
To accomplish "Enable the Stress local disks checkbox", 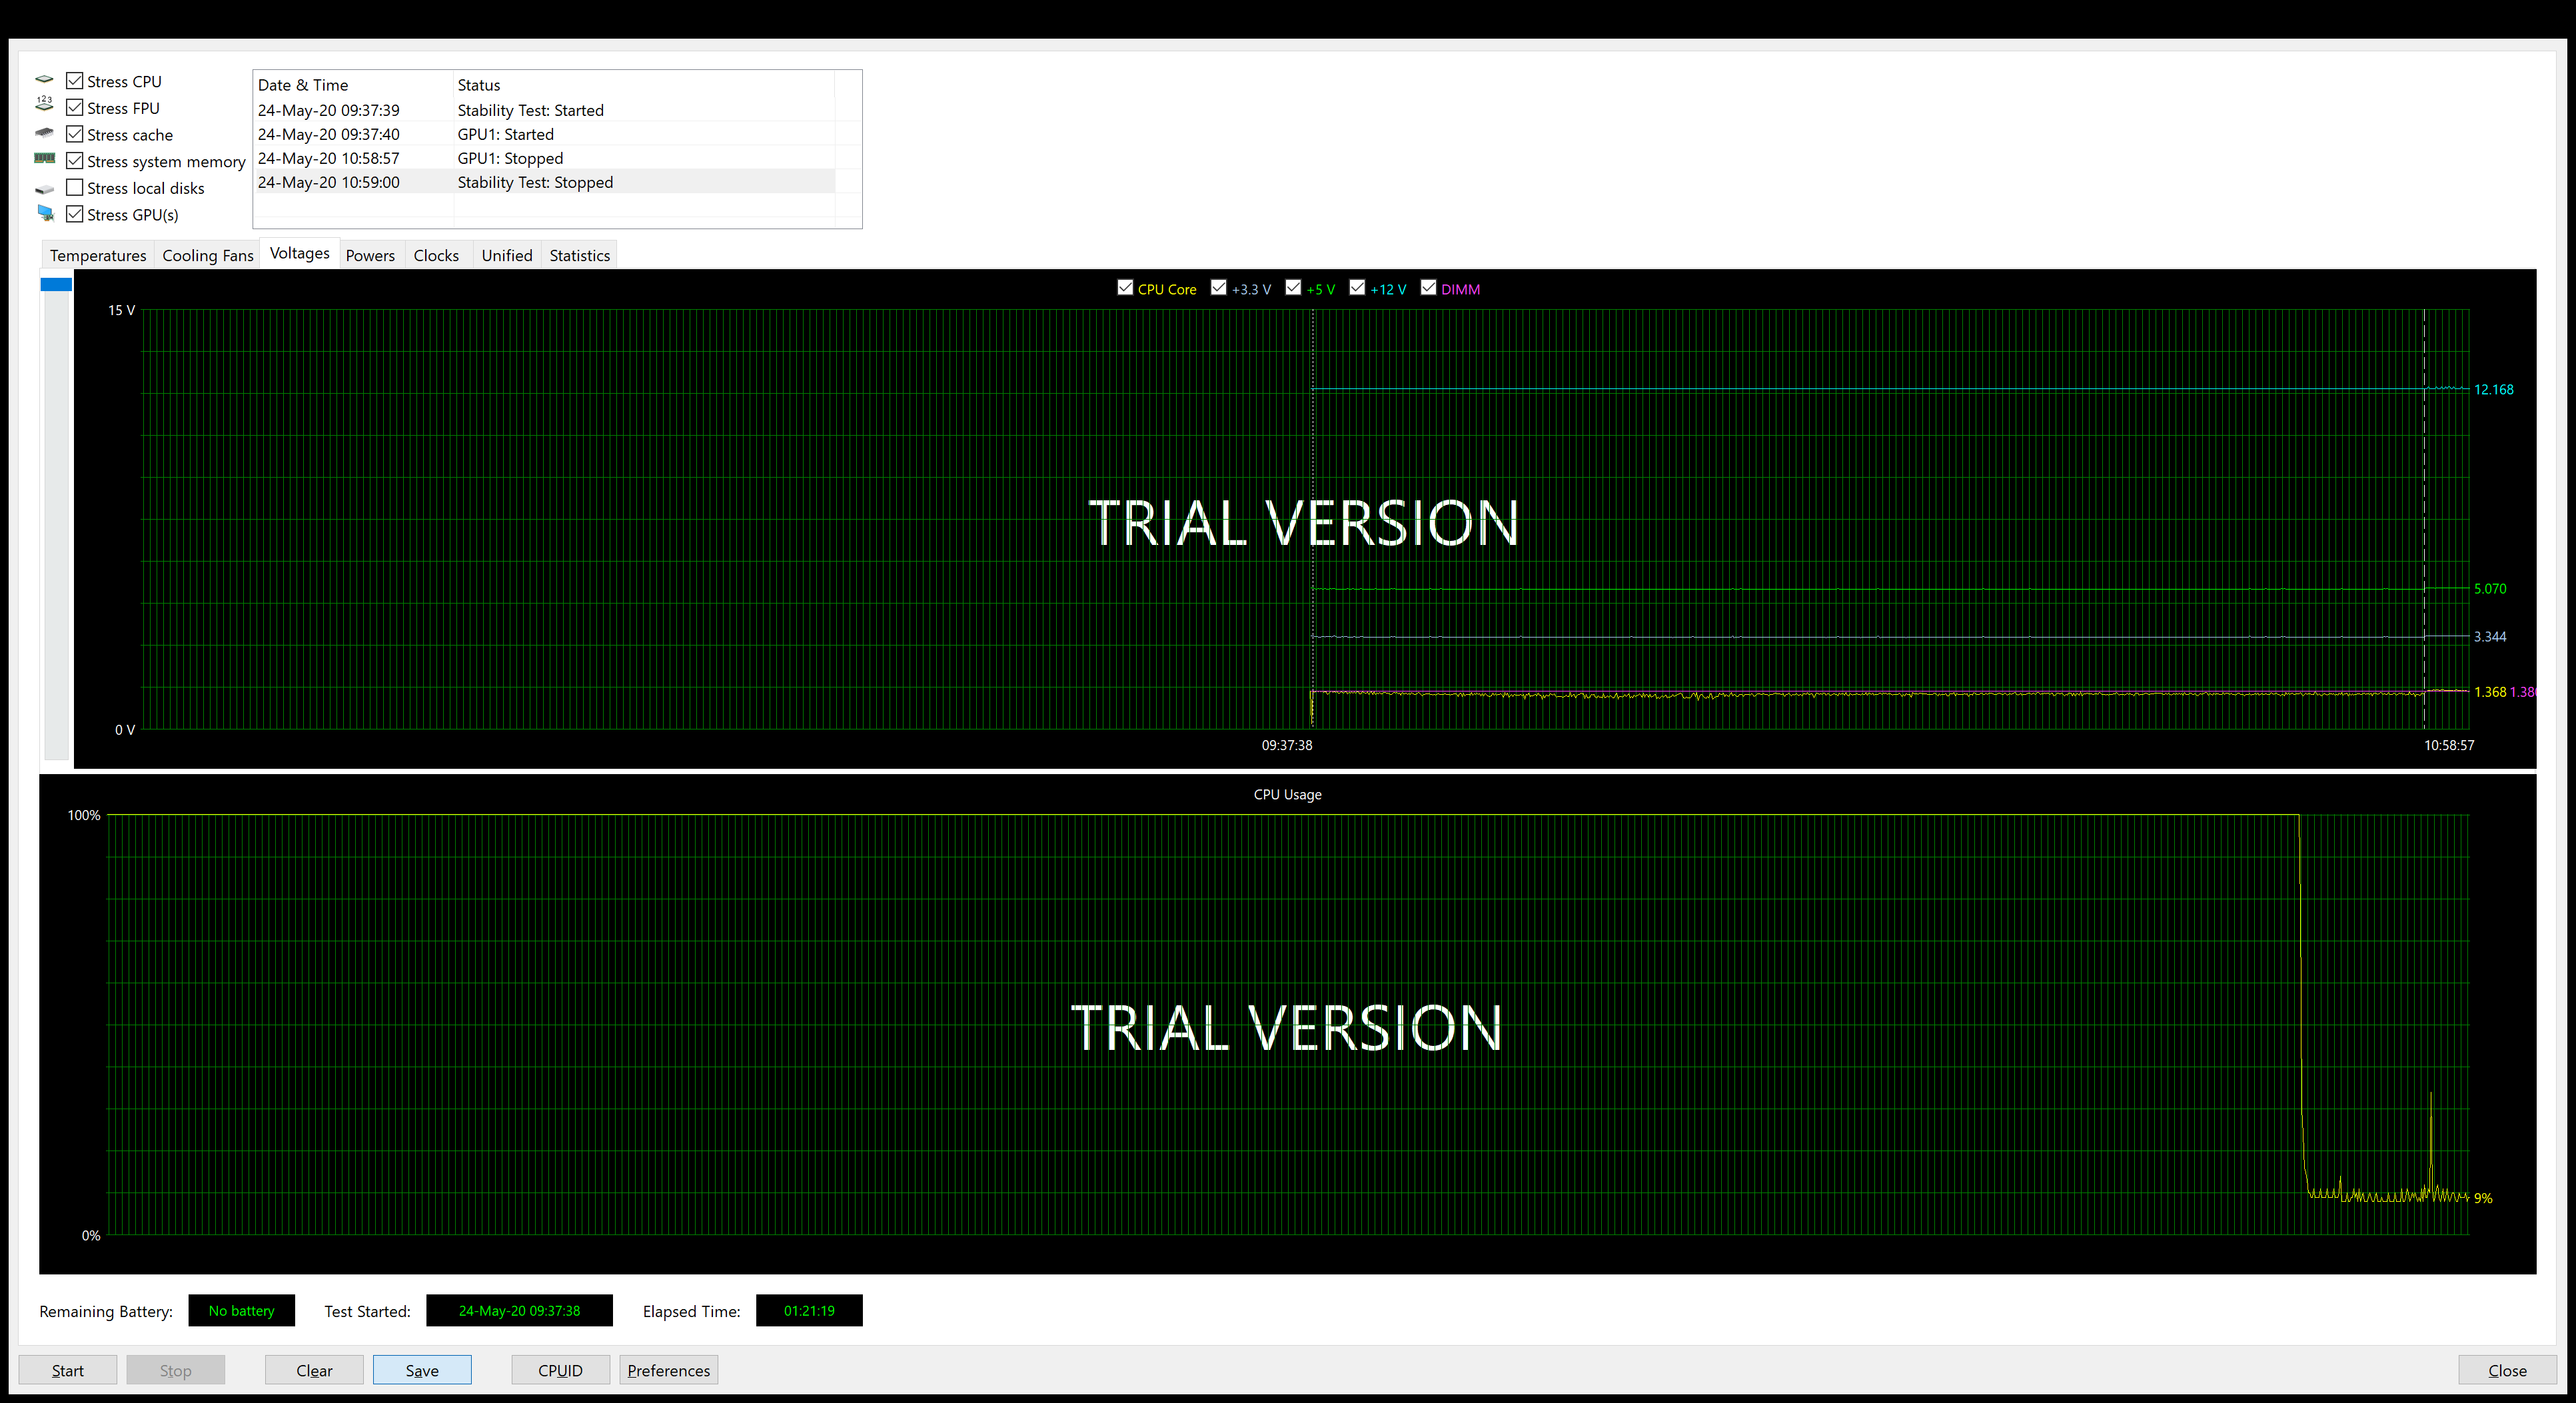I will pos(75,187).
